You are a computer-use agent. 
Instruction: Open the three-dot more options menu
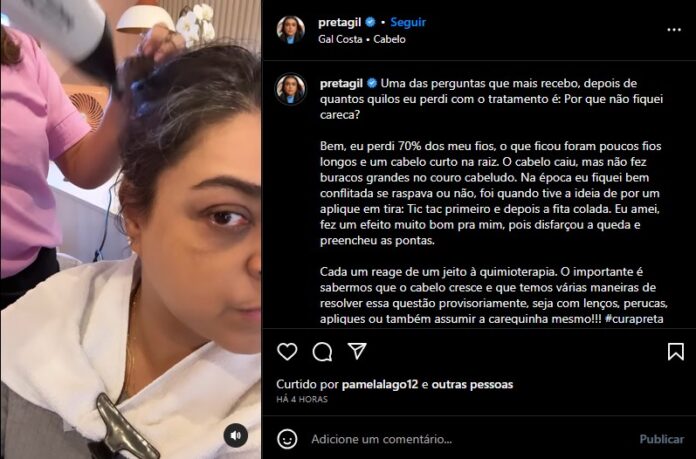pos(674,30)
